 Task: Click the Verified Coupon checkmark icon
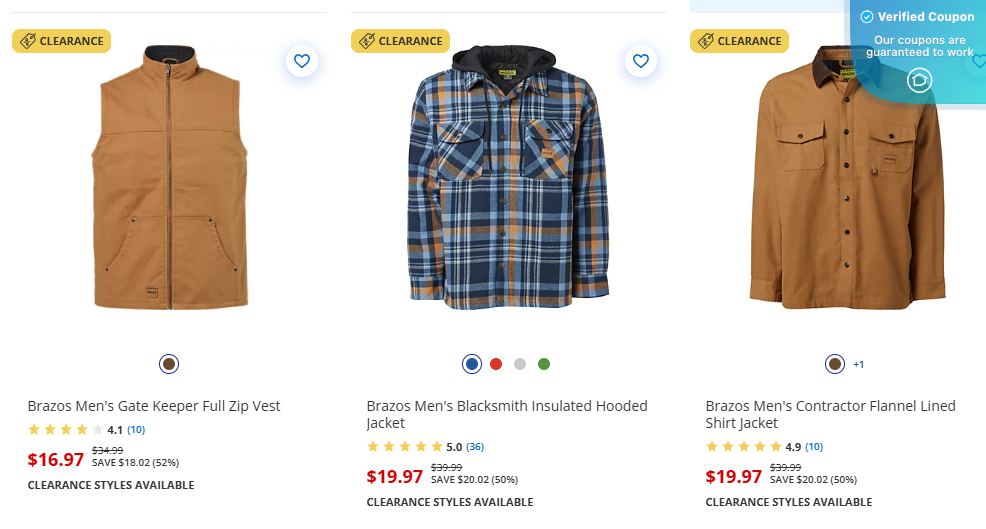[867, 17]
